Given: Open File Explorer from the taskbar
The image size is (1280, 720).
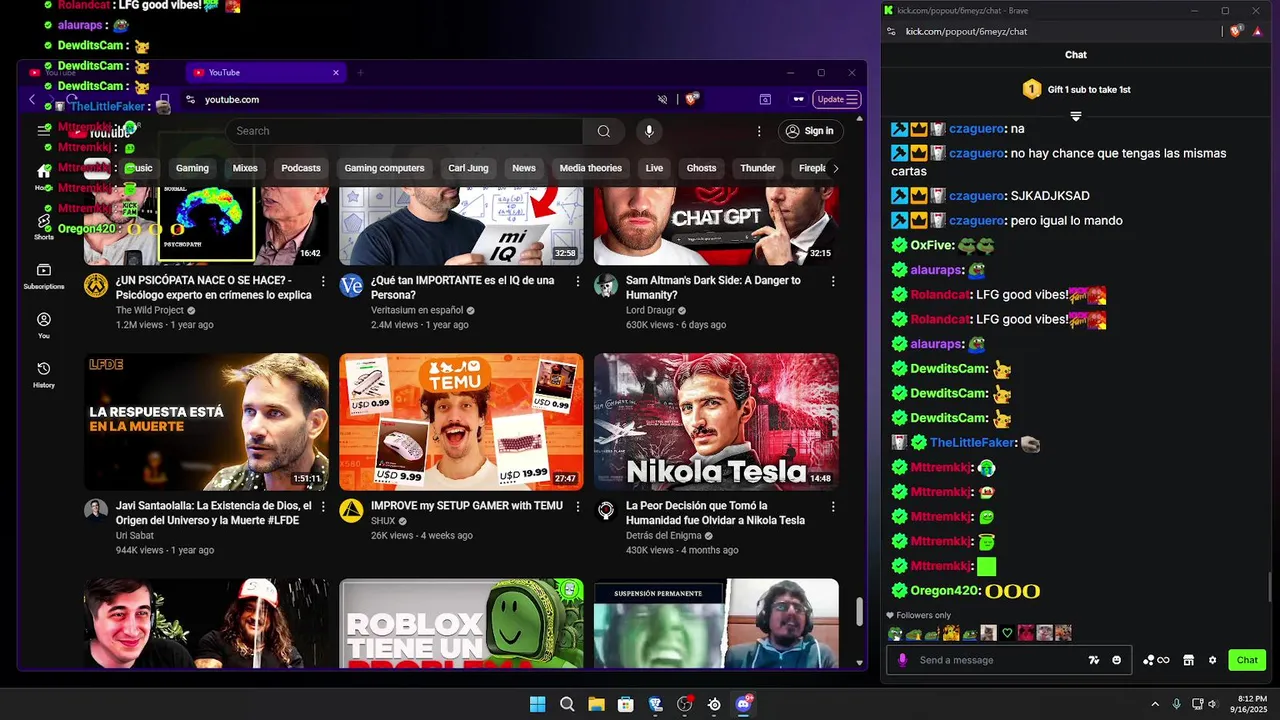Looking at the screenshot, I should click(x=596, y=704).
